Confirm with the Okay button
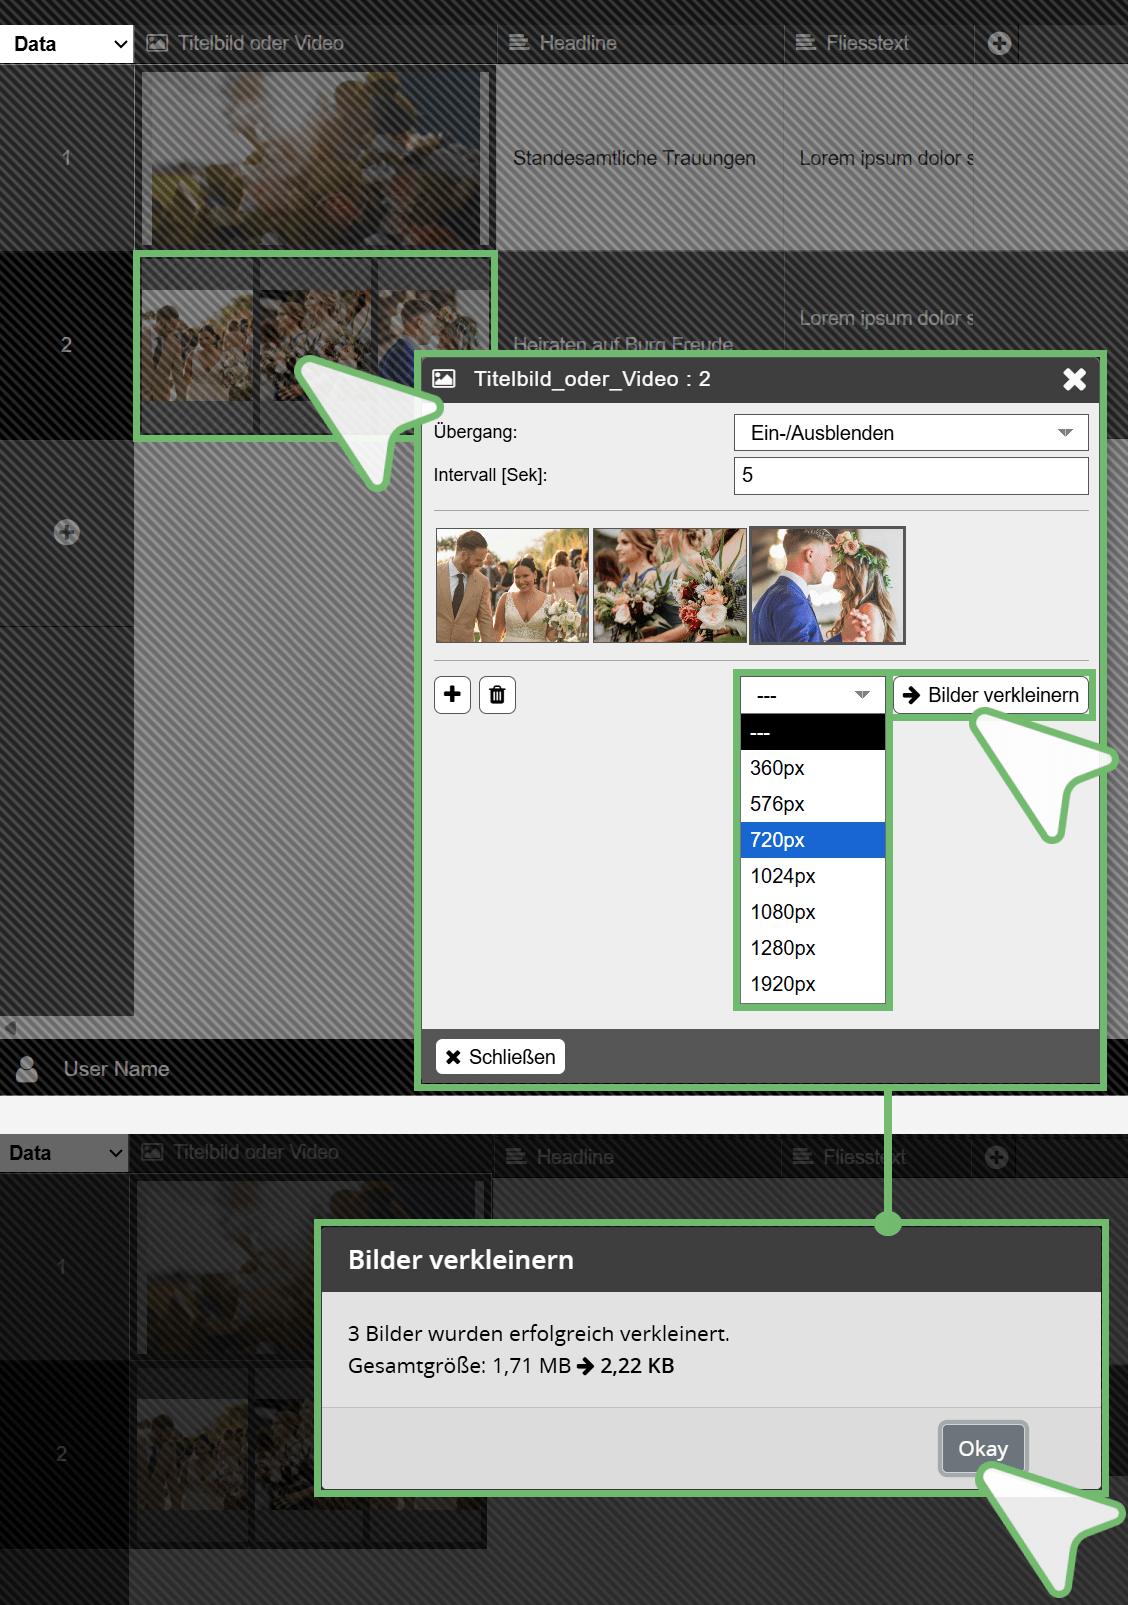Screen dimensions: 1128x1605 [x=983, y=1448]
